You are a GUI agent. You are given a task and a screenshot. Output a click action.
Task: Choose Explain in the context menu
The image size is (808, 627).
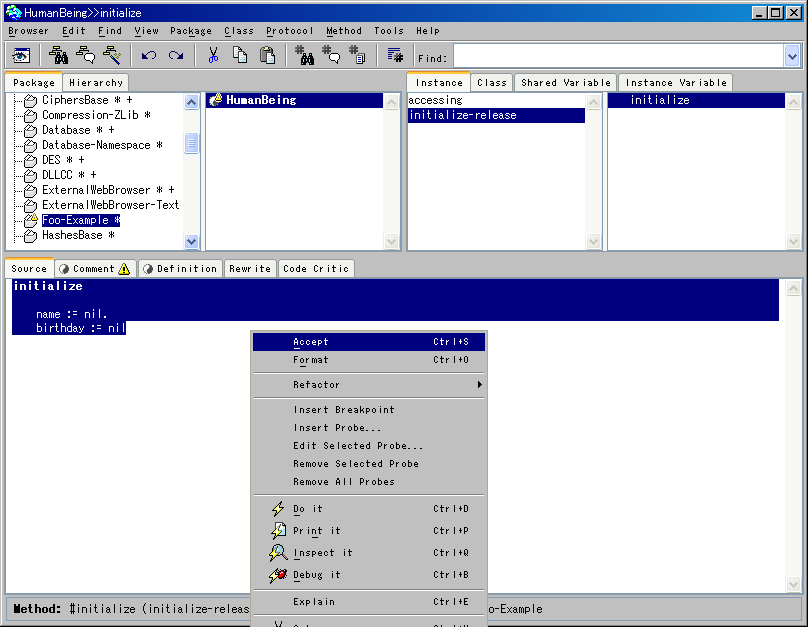369,602
